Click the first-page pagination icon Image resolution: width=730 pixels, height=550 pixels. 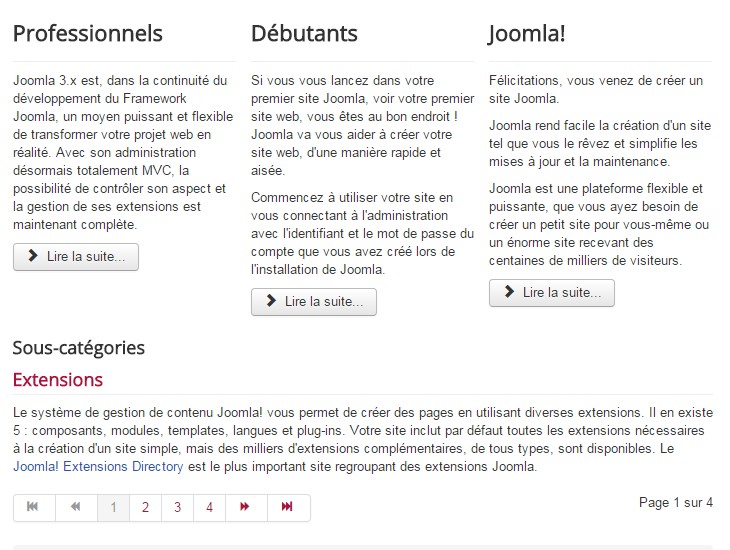(x=34, y=507)
